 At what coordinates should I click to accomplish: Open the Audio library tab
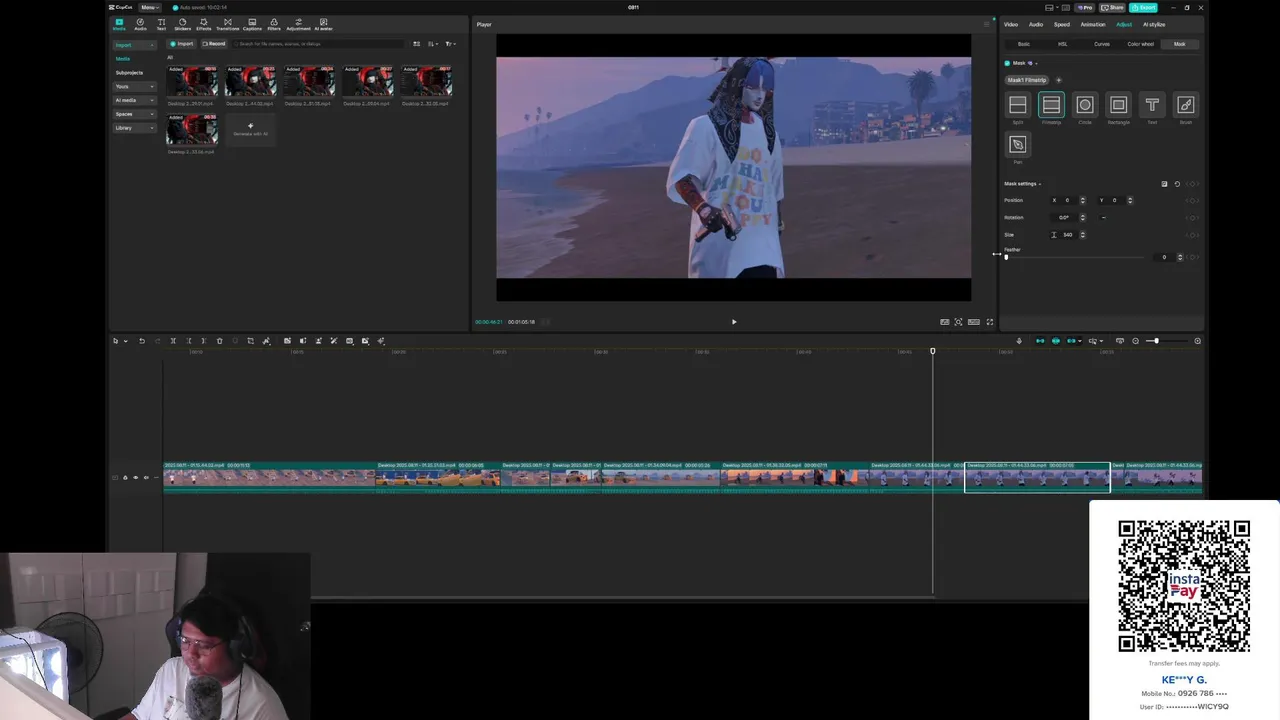coord(140,24)
